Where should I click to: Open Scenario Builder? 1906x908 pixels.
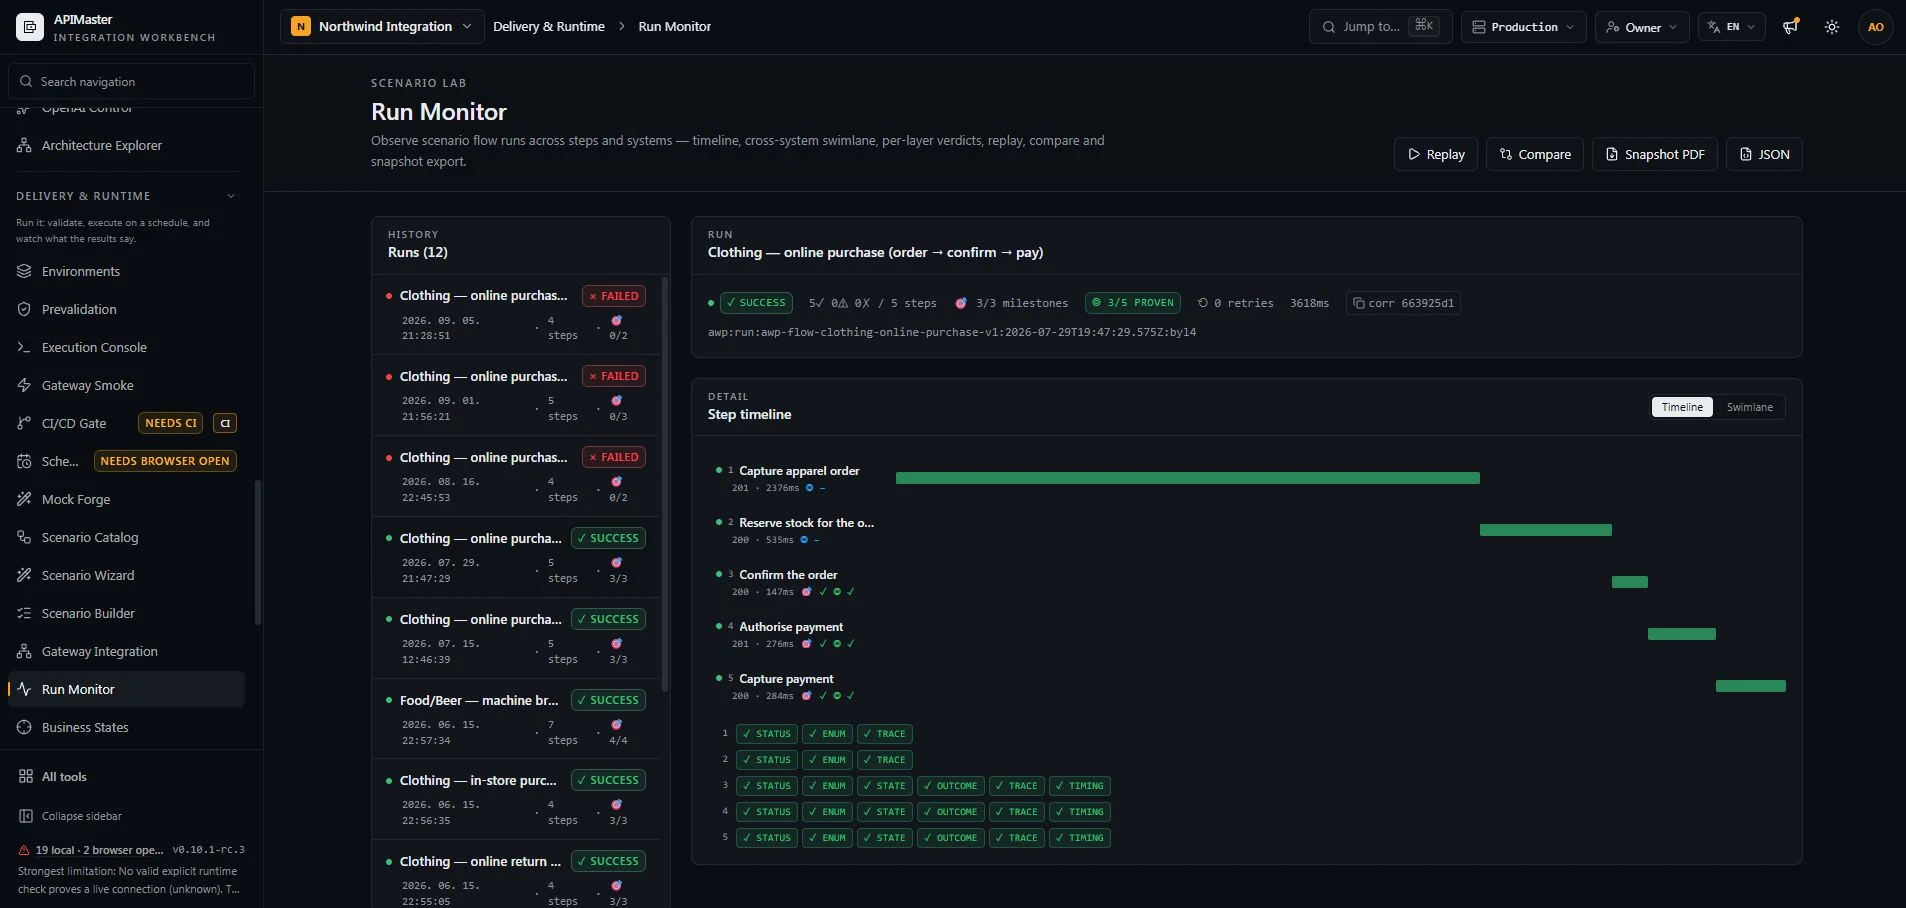tap(126, 613)
